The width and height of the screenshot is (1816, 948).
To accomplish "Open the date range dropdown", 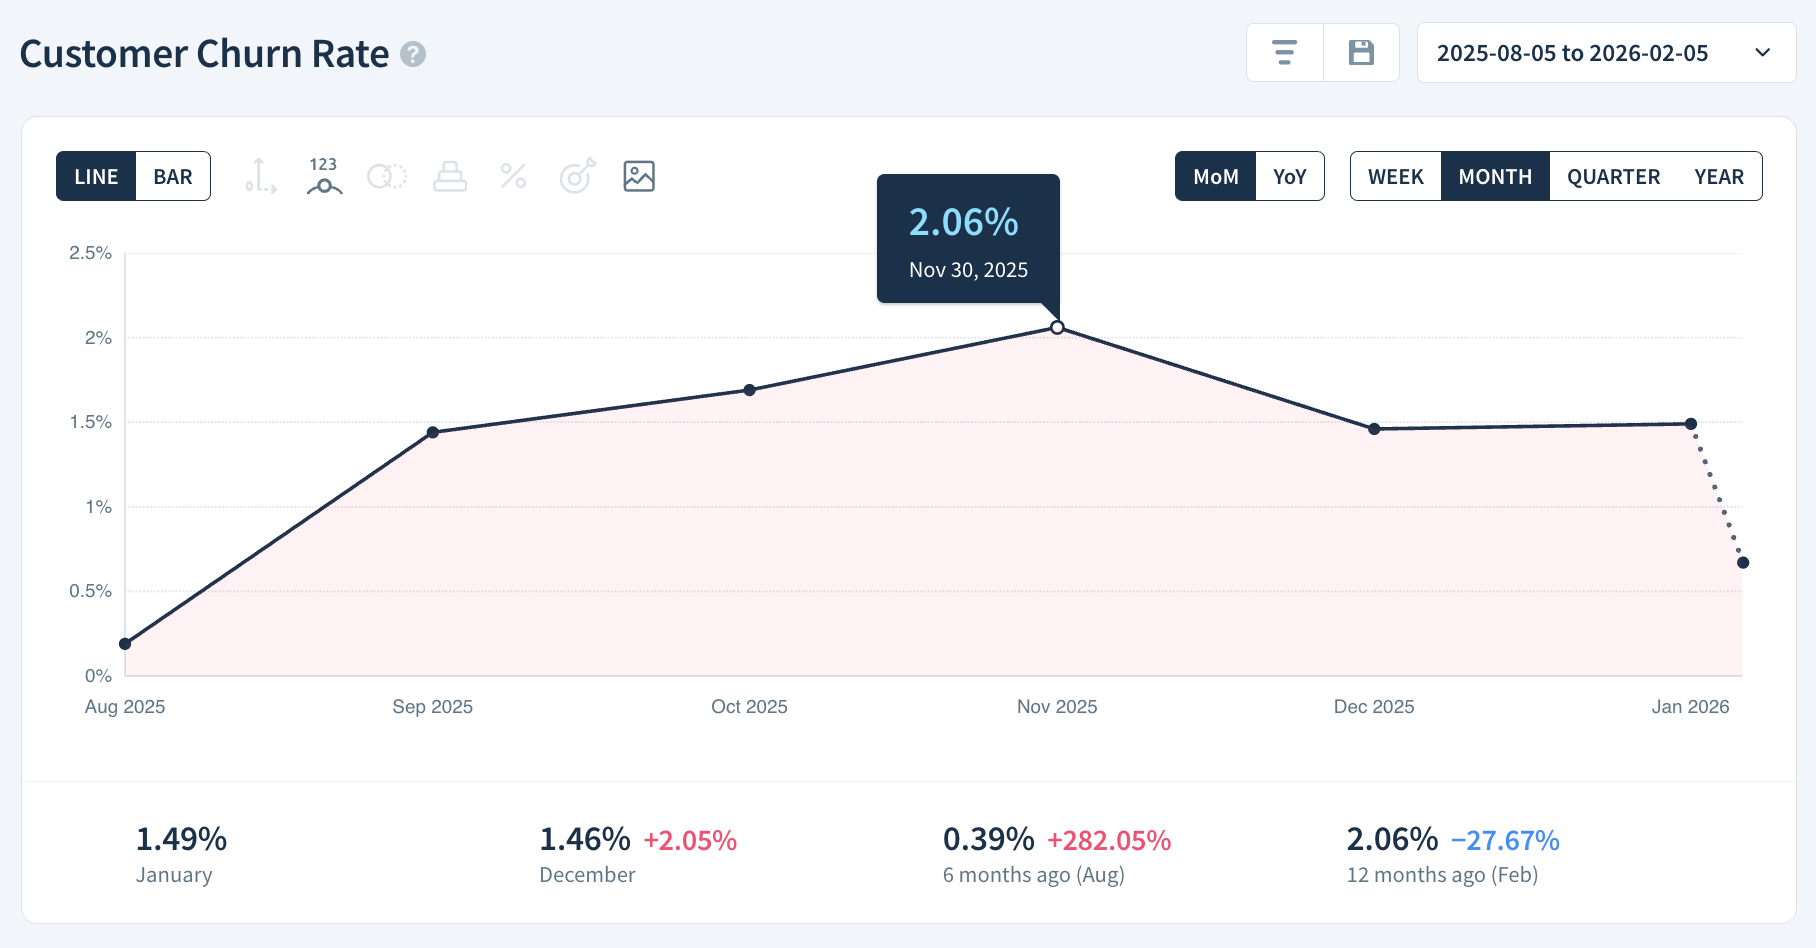I will (x=1766, y=52).
